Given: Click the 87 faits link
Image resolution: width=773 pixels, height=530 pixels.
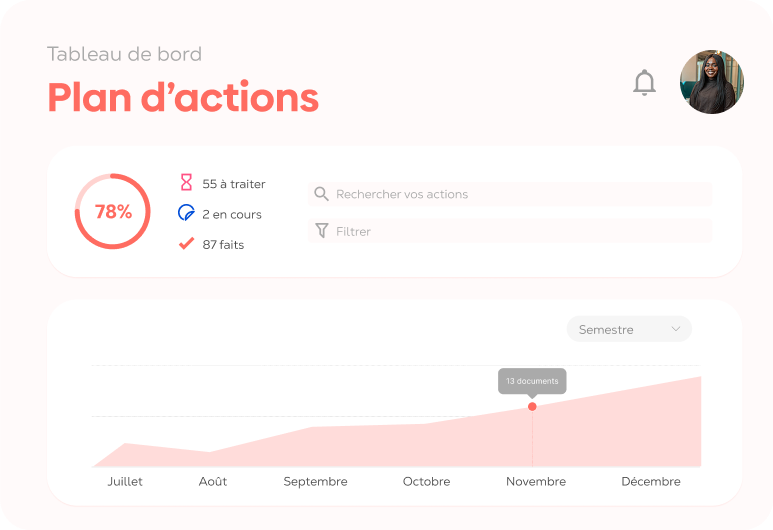Looking at the screenshot, I should 223,245.
